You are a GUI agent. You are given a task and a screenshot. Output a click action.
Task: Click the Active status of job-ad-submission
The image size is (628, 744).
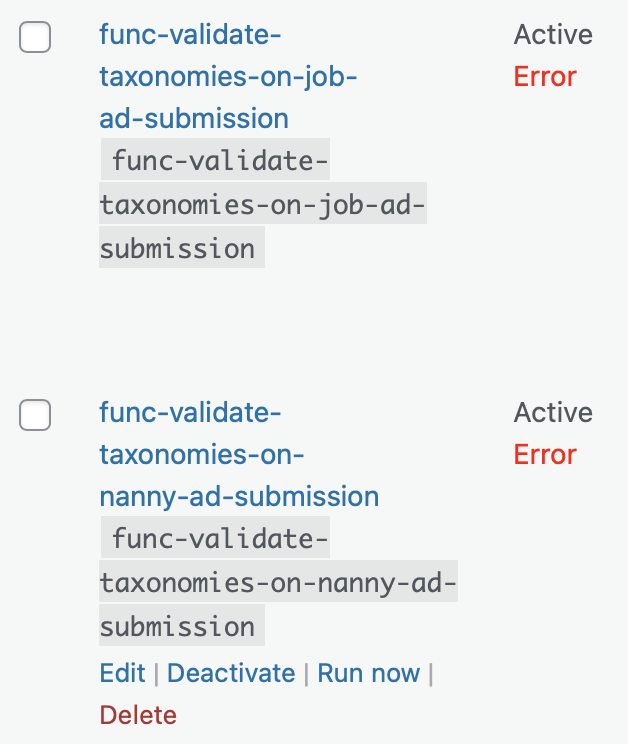553,35
